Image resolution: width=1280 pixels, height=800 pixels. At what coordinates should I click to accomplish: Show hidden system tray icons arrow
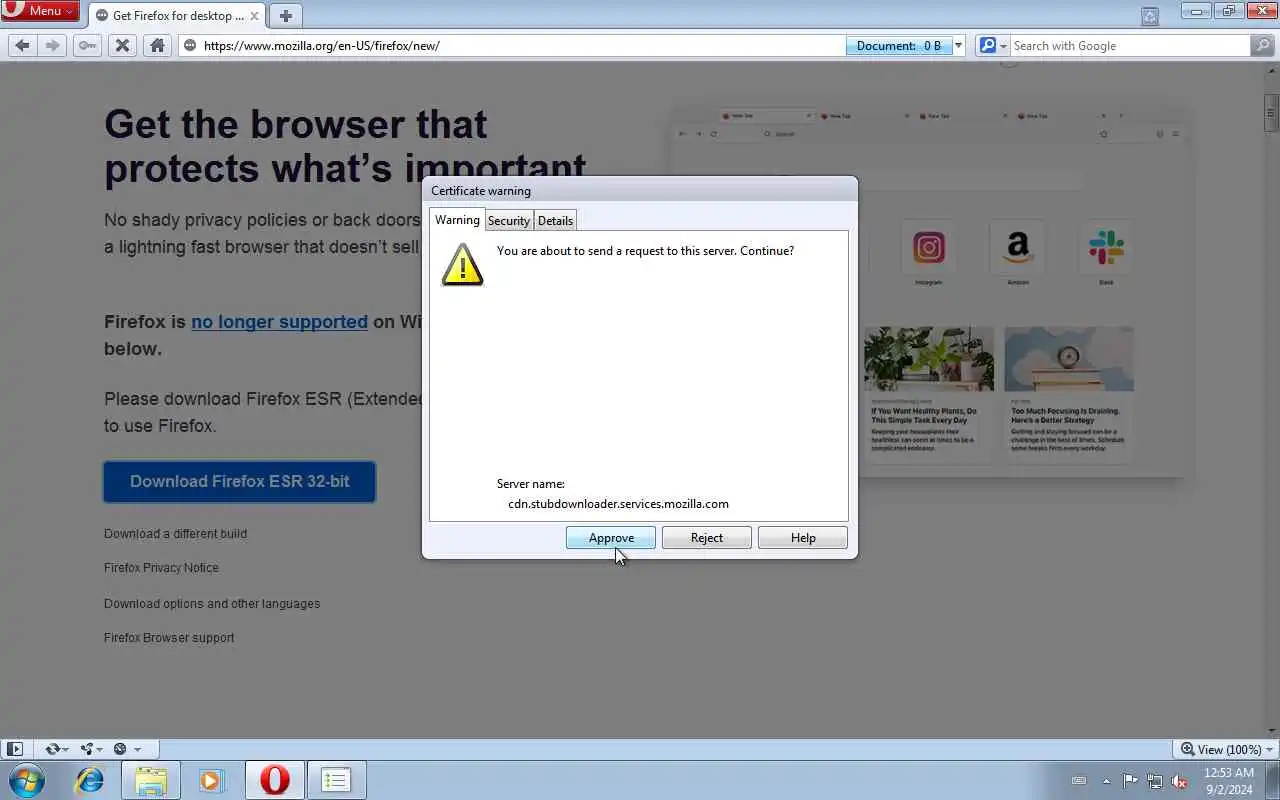click(x=1106, y=781)
